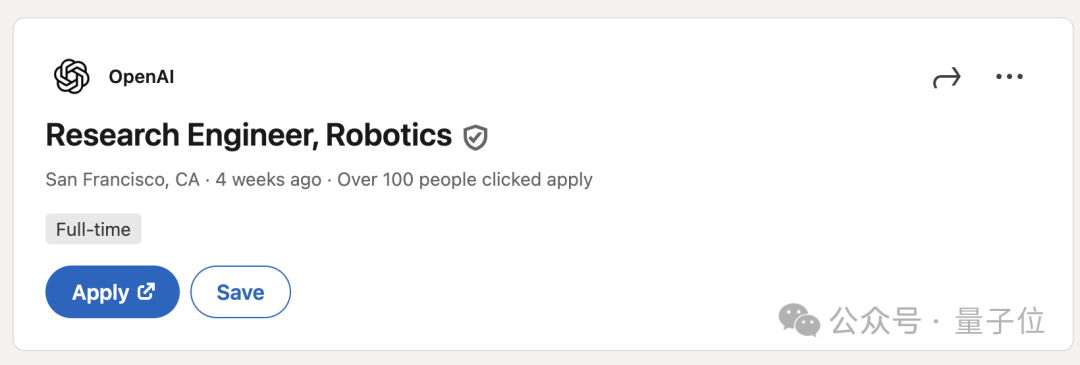Image resolution: width=1080 pixels, height=365 pixels.
Task: Click the blue Apply button
Action: 112,292
